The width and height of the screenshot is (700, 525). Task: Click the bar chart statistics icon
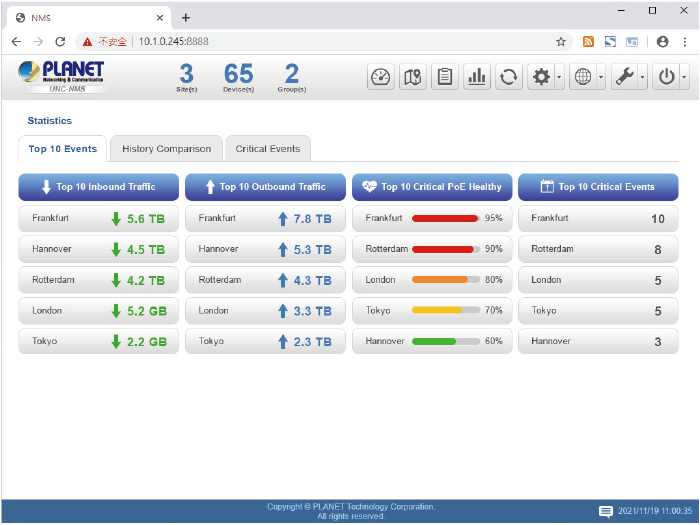click(477, 77)
